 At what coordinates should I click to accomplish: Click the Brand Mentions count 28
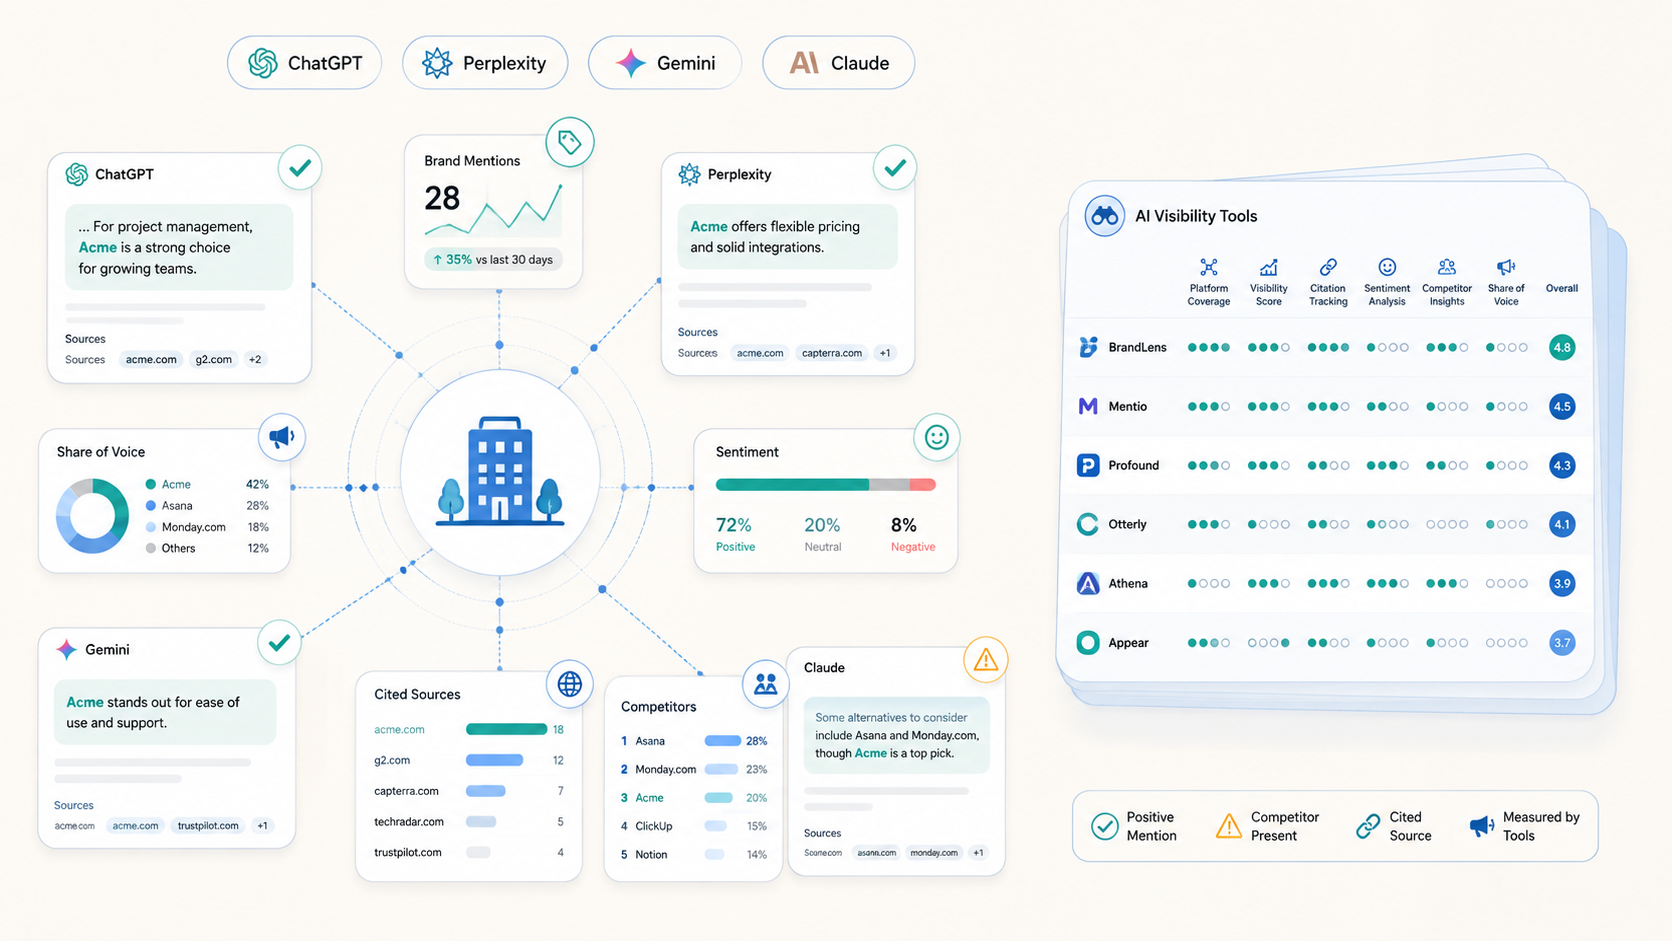[x=442, y=198]
